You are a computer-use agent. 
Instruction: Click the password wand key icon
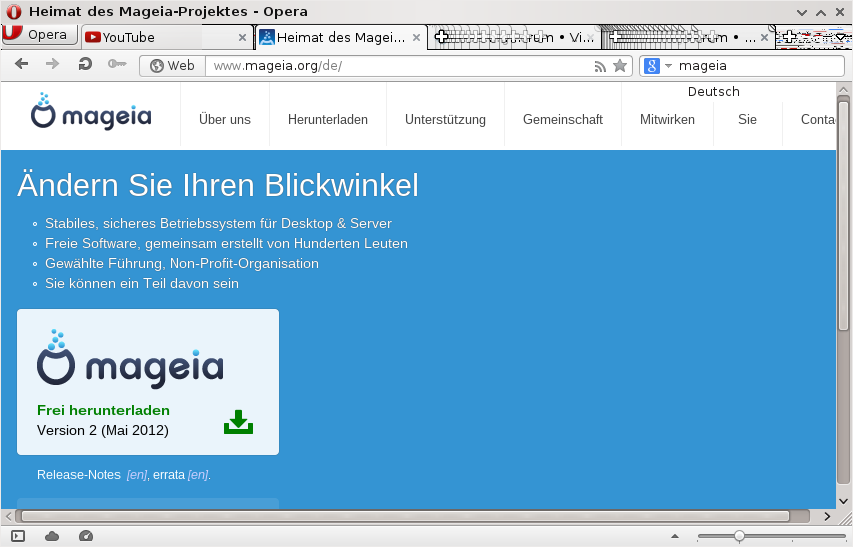(x=117, y=65)
